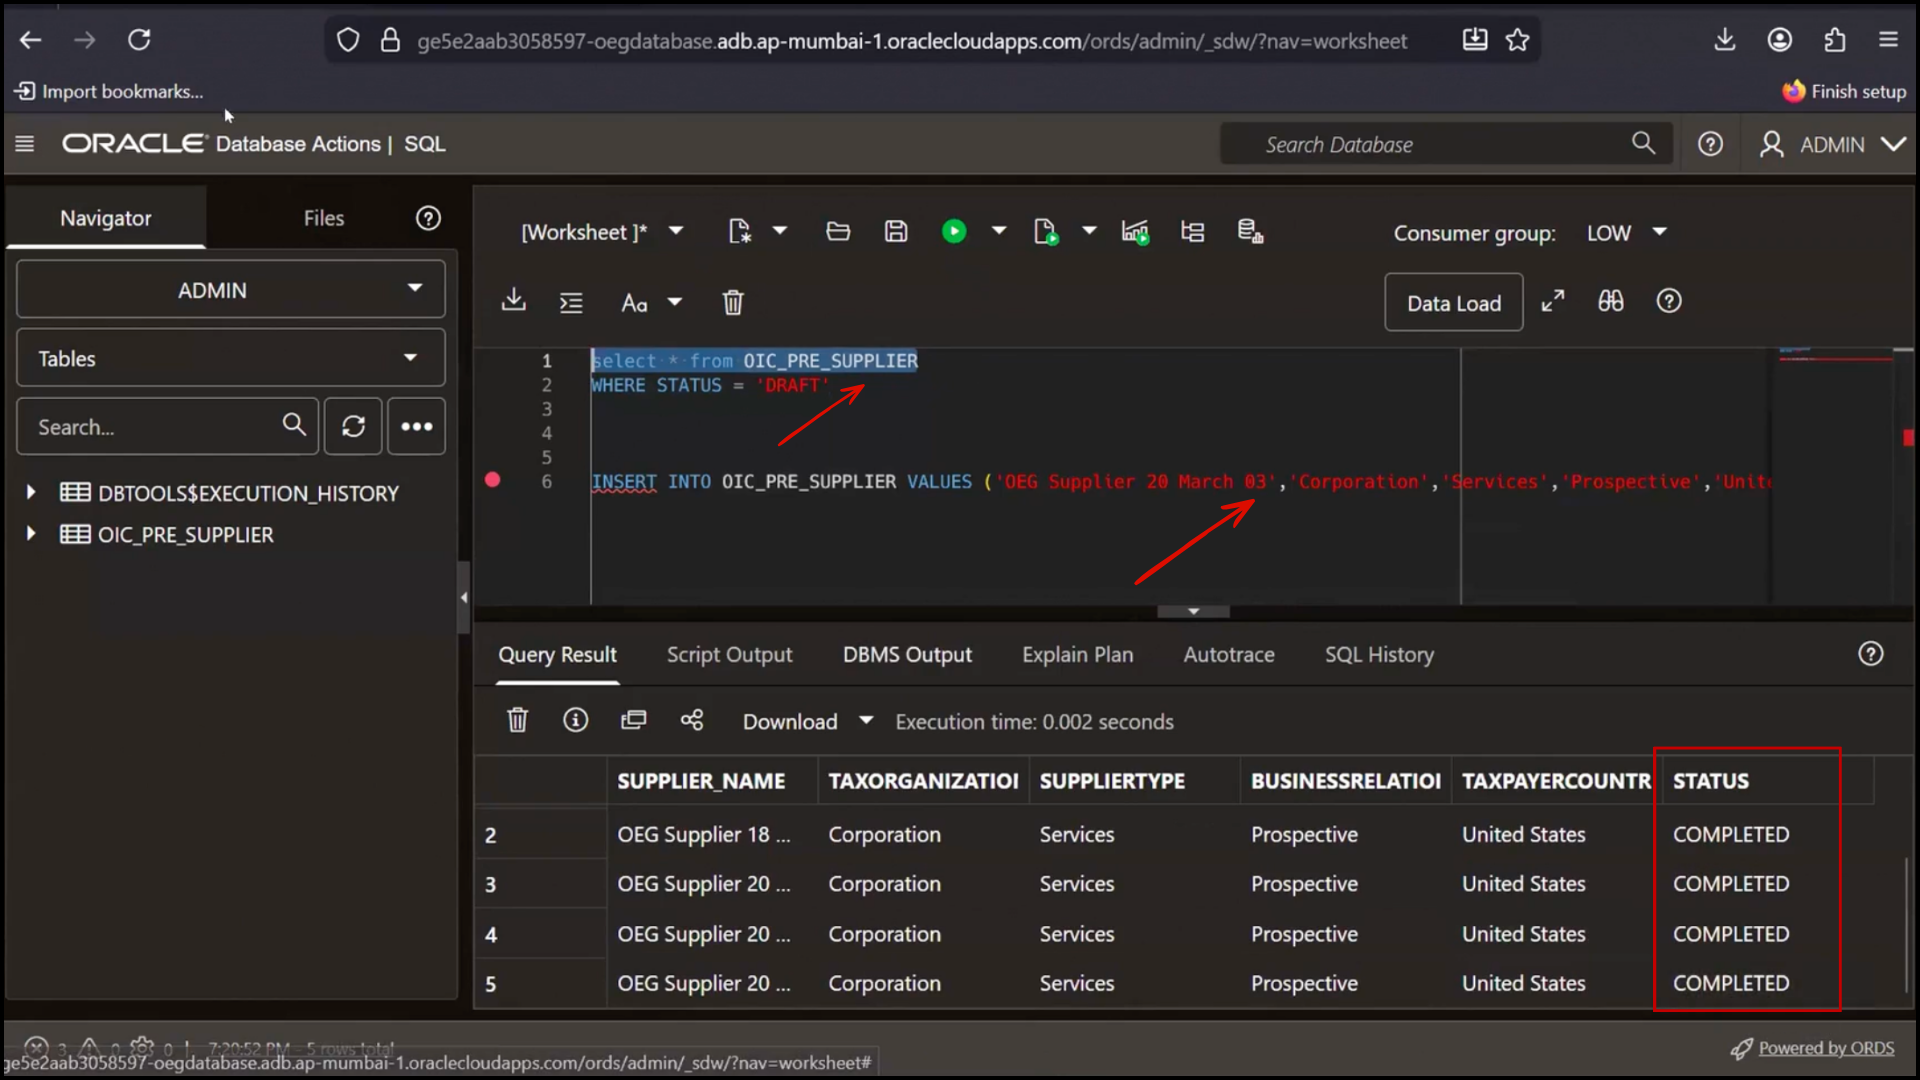This screenshot has width=1920, height=1080.
Task: Click the Data Load toolbar icon
Action: click(1250, 232)
